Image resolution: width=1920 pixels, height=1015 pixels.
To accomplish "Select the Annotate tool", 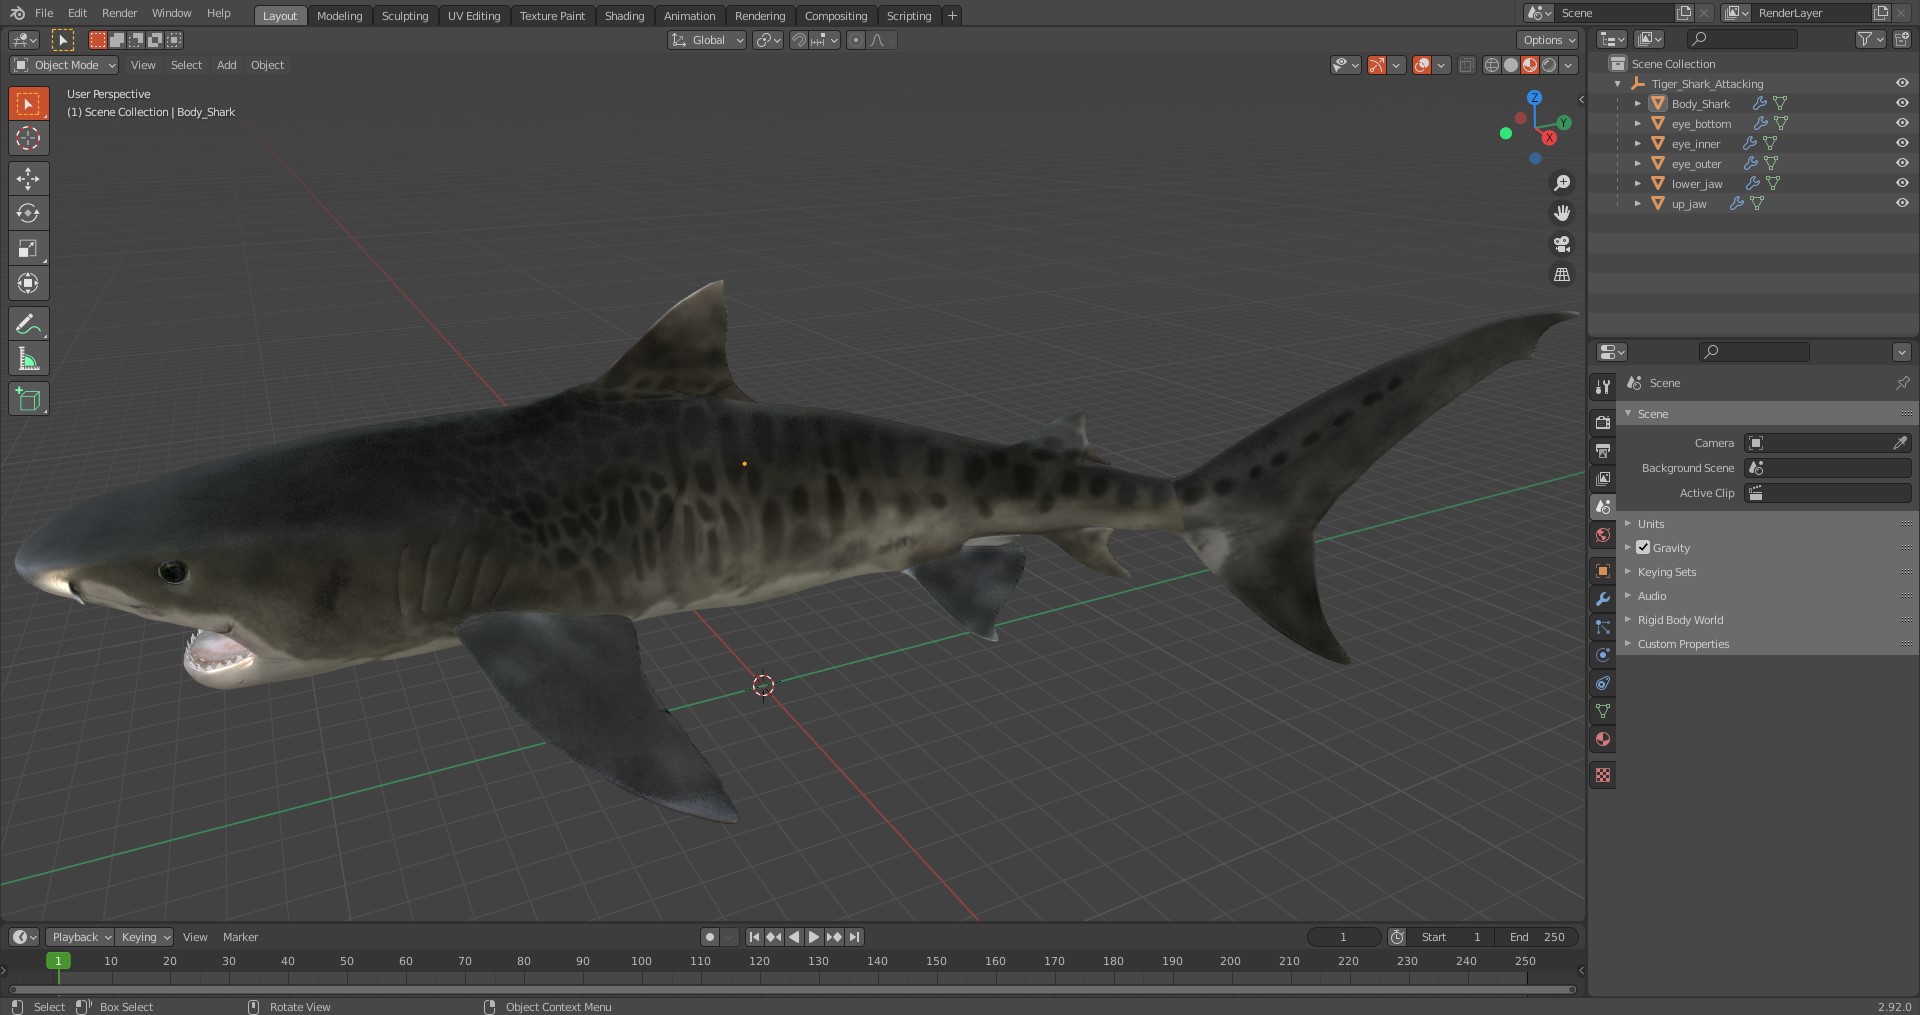I will [28, 324].
